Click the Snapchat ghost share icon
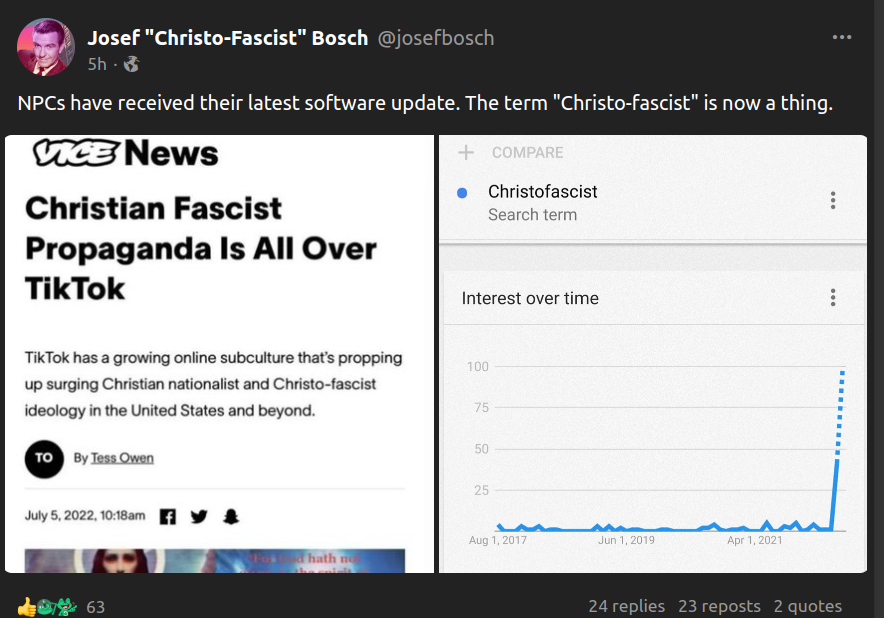884x618 pixels. [x=231, y=516]
